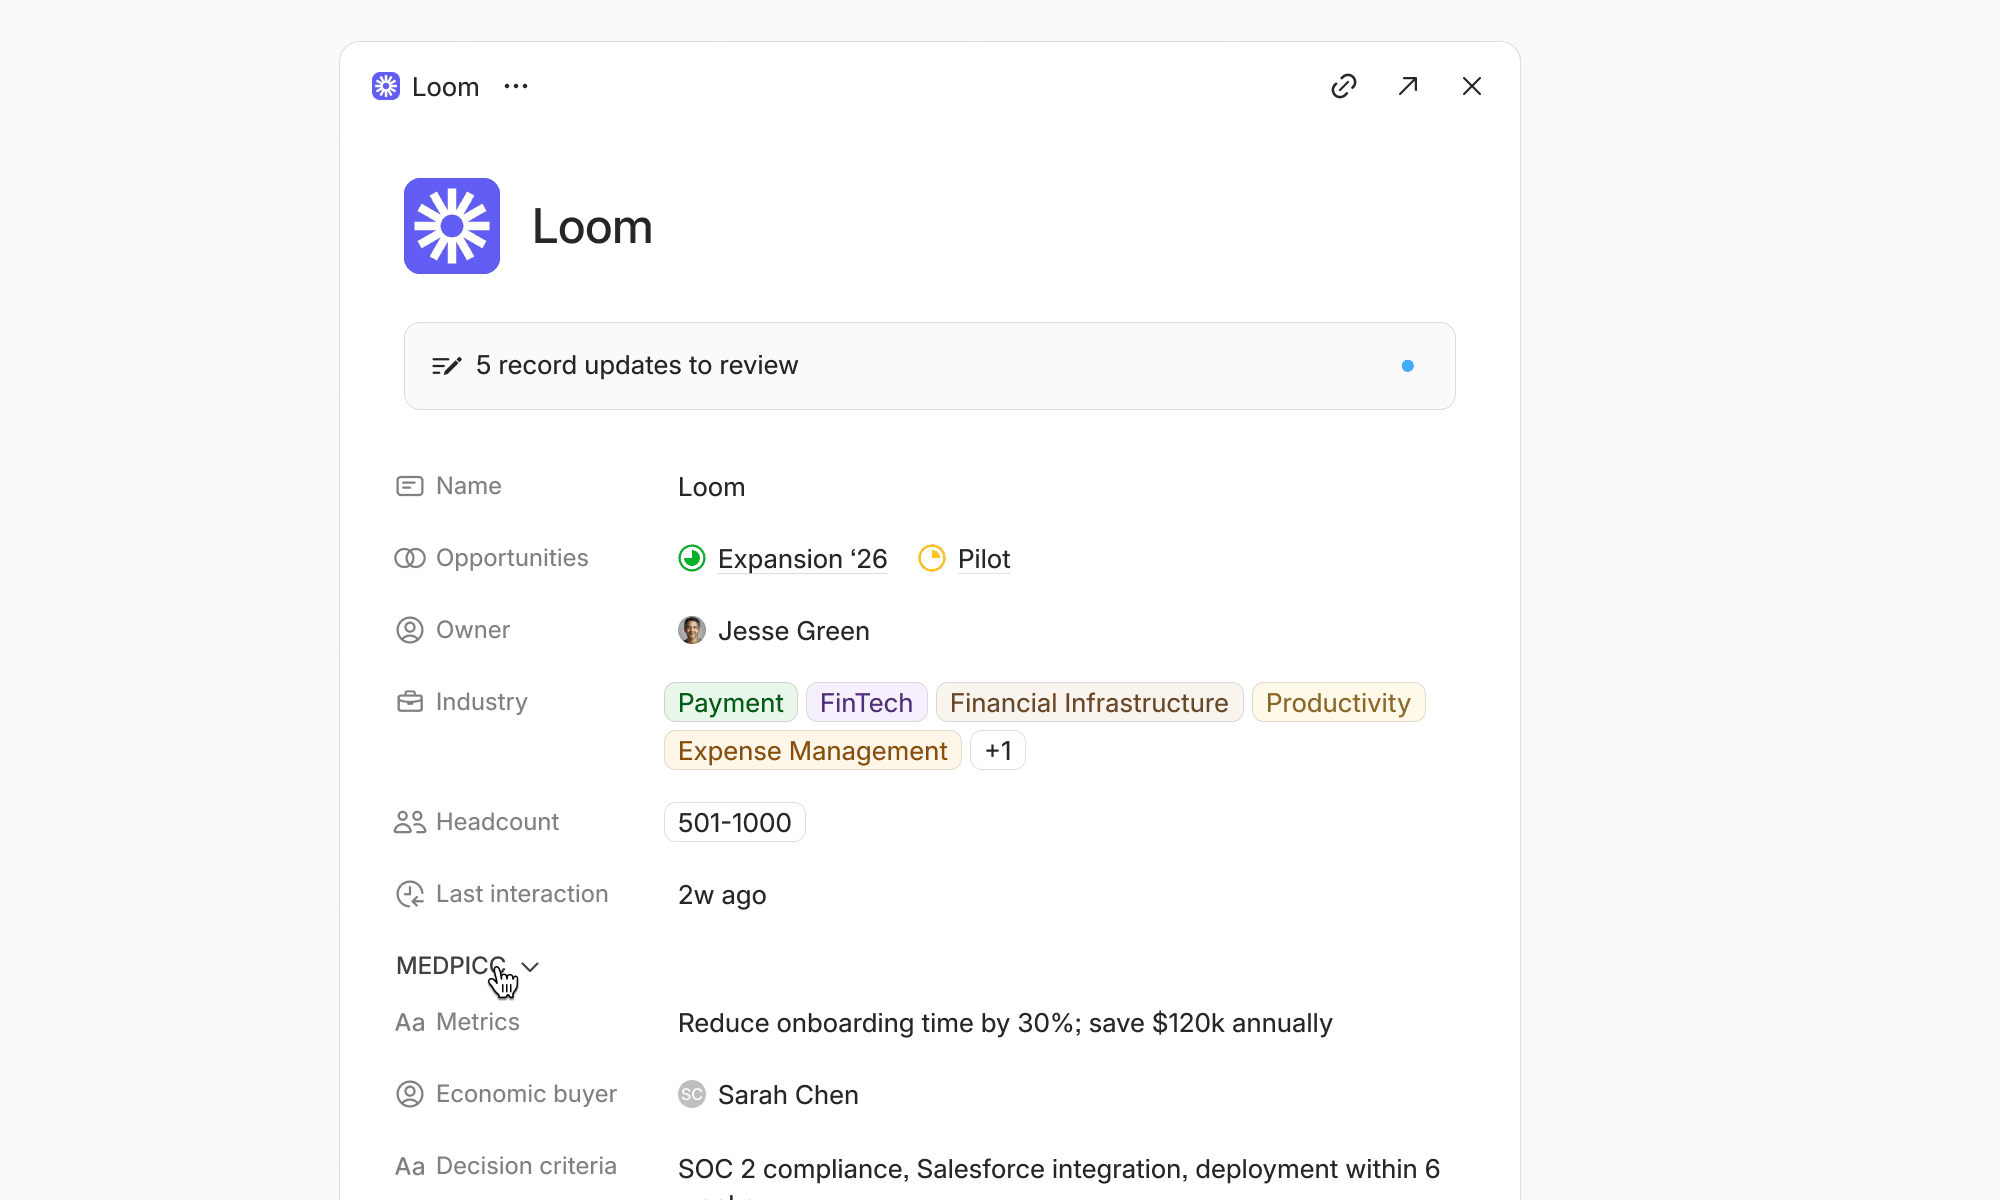Click the Expansion '26 status icon

click(692, 558)
